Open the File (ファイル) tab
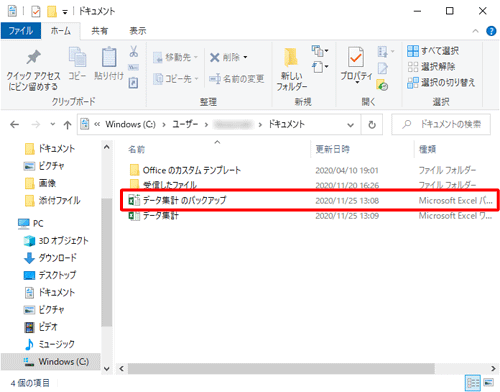Image resolution: width=500 pixels, height=392 pixels. click(21, 31)
